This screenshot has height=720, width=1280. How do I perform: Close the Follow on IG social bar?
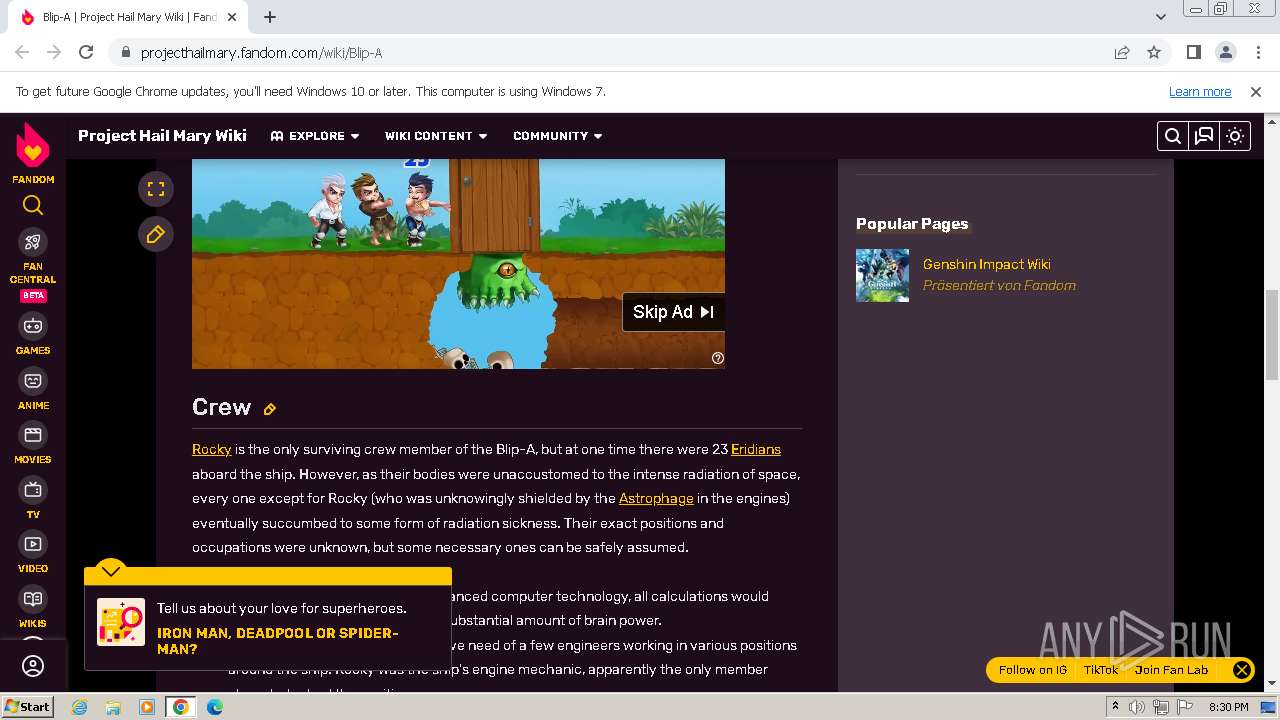tap(1241, 670)
